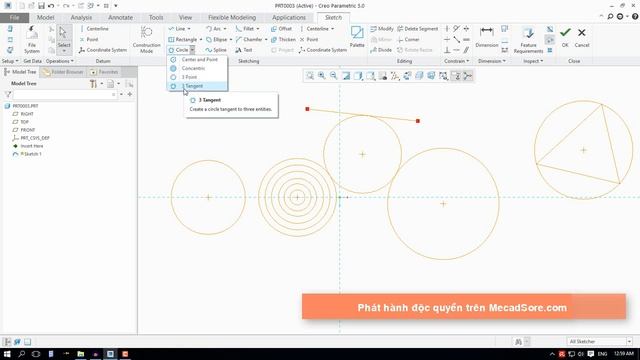The width and height of the screenshot is (640, 360).
Task: Open the Line tool dropdown arrow
Action: (x=189, y=29)
